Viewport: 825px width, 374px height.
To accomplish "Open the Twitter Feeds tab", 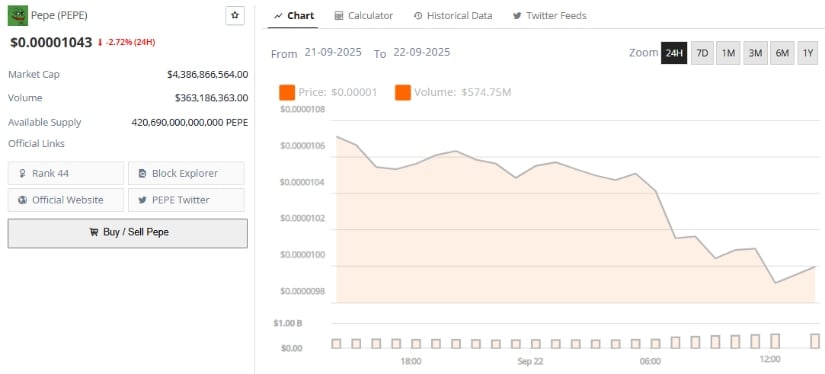I will tap(550, 16).
